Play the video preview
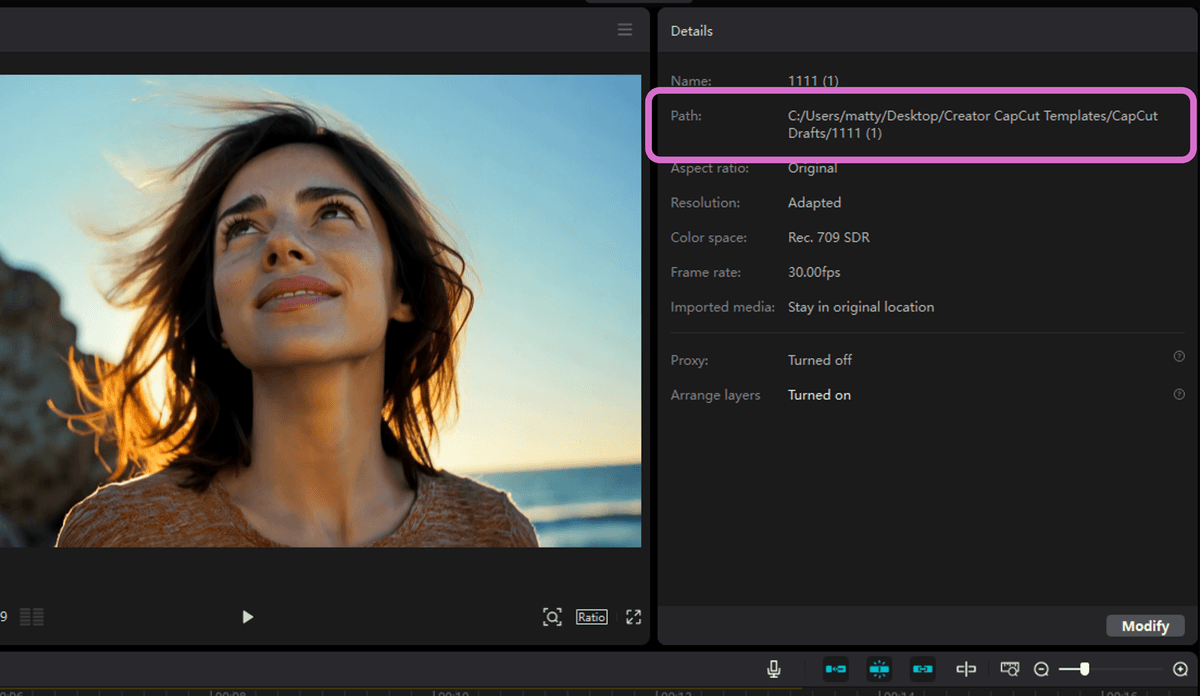The image size is (1200, 696). (x=248, y=617)
